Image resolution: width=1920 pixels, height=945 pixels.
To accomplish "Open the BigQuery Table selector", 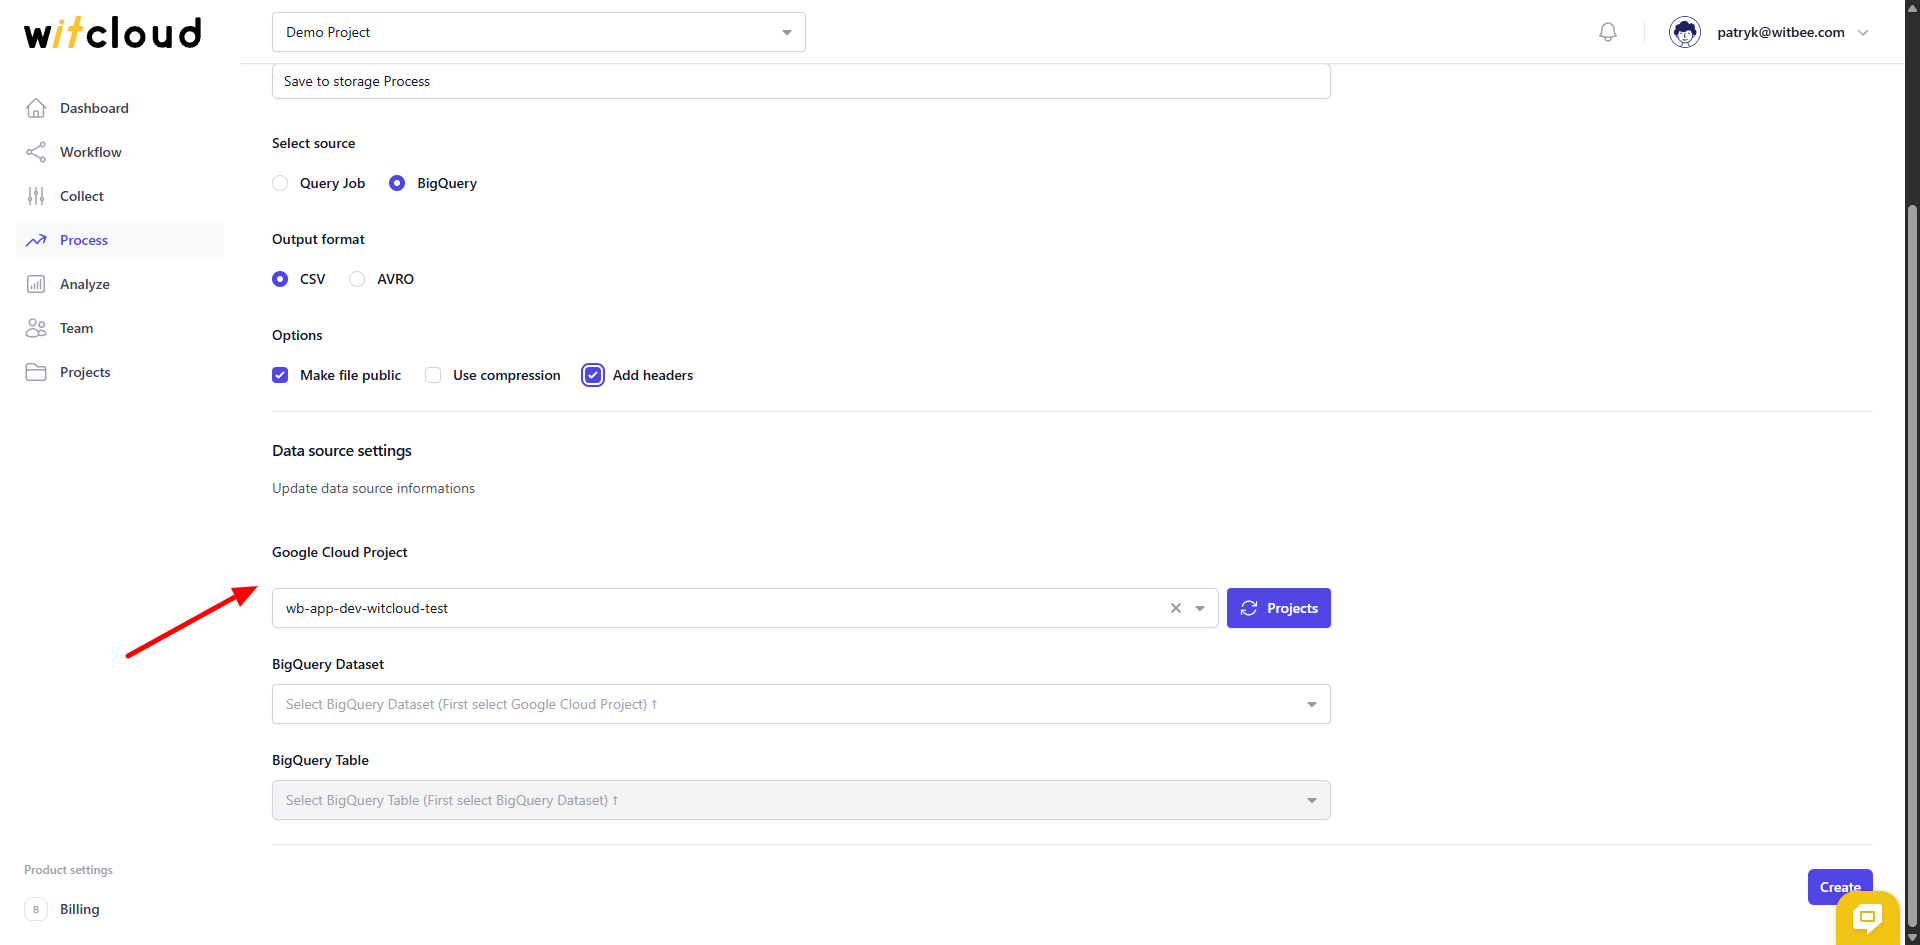I will 1311,800.
